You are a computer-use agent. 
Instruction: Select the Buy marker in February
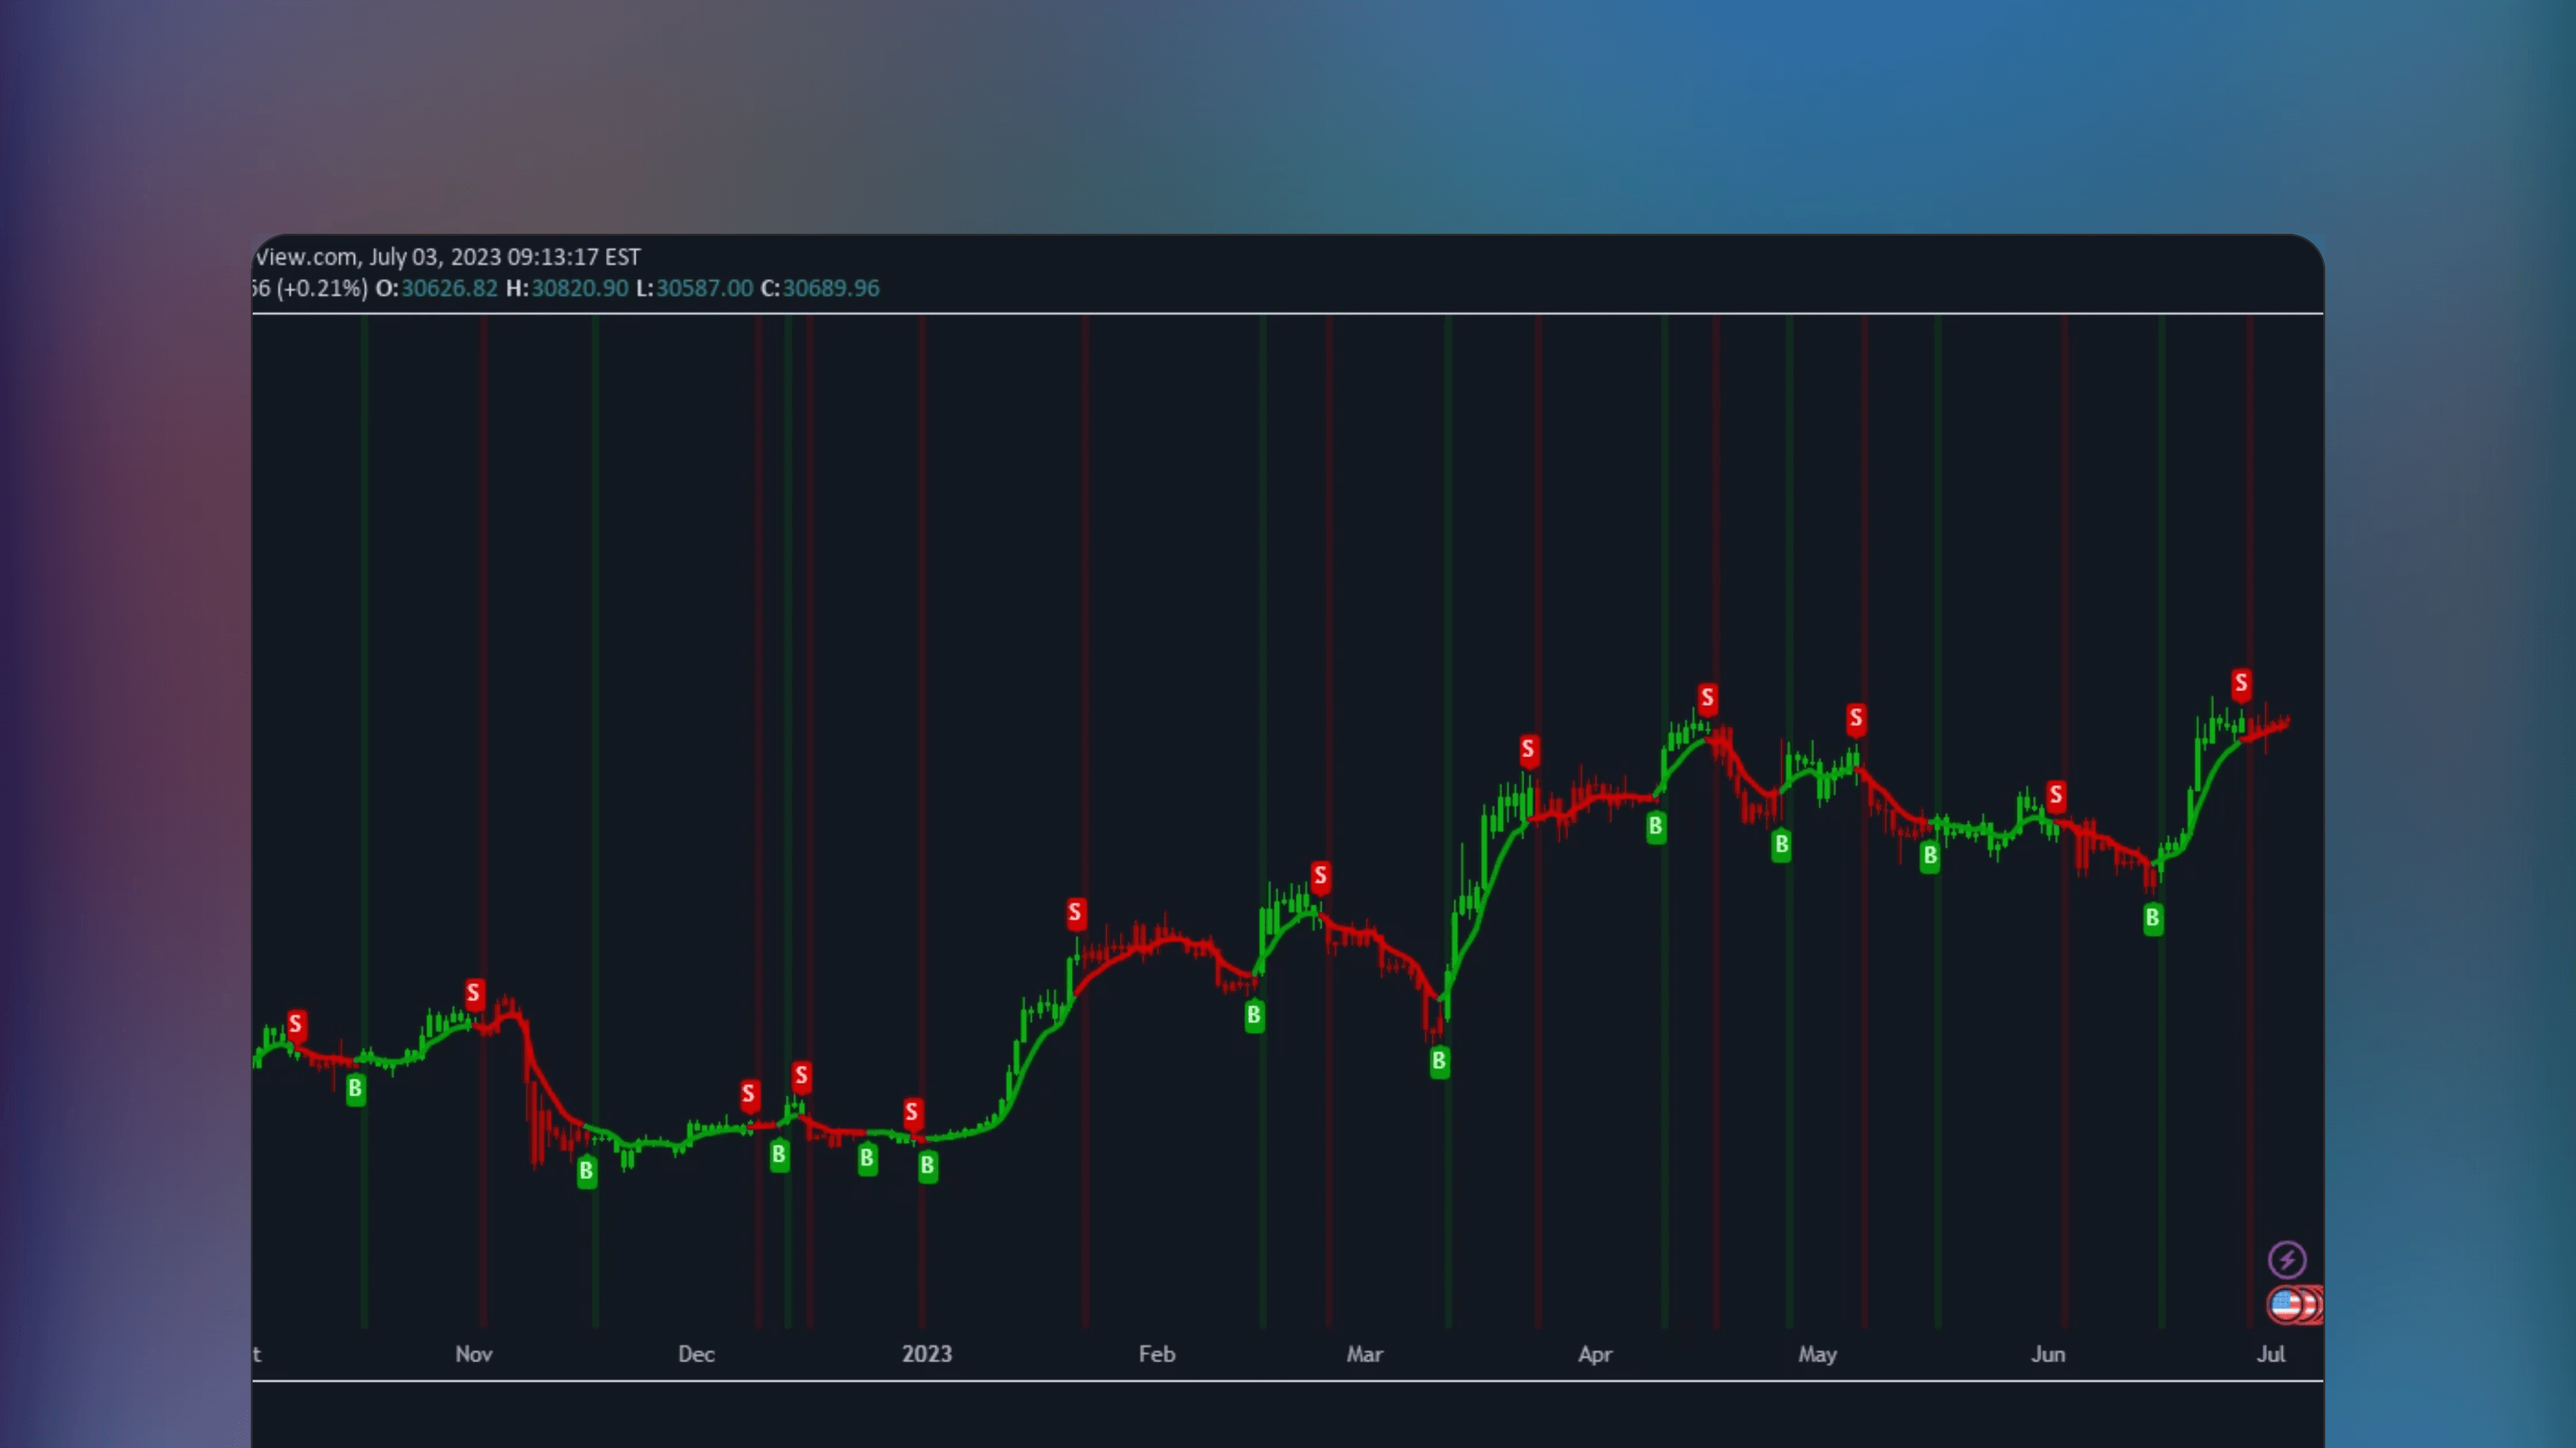point(1254,1016)
